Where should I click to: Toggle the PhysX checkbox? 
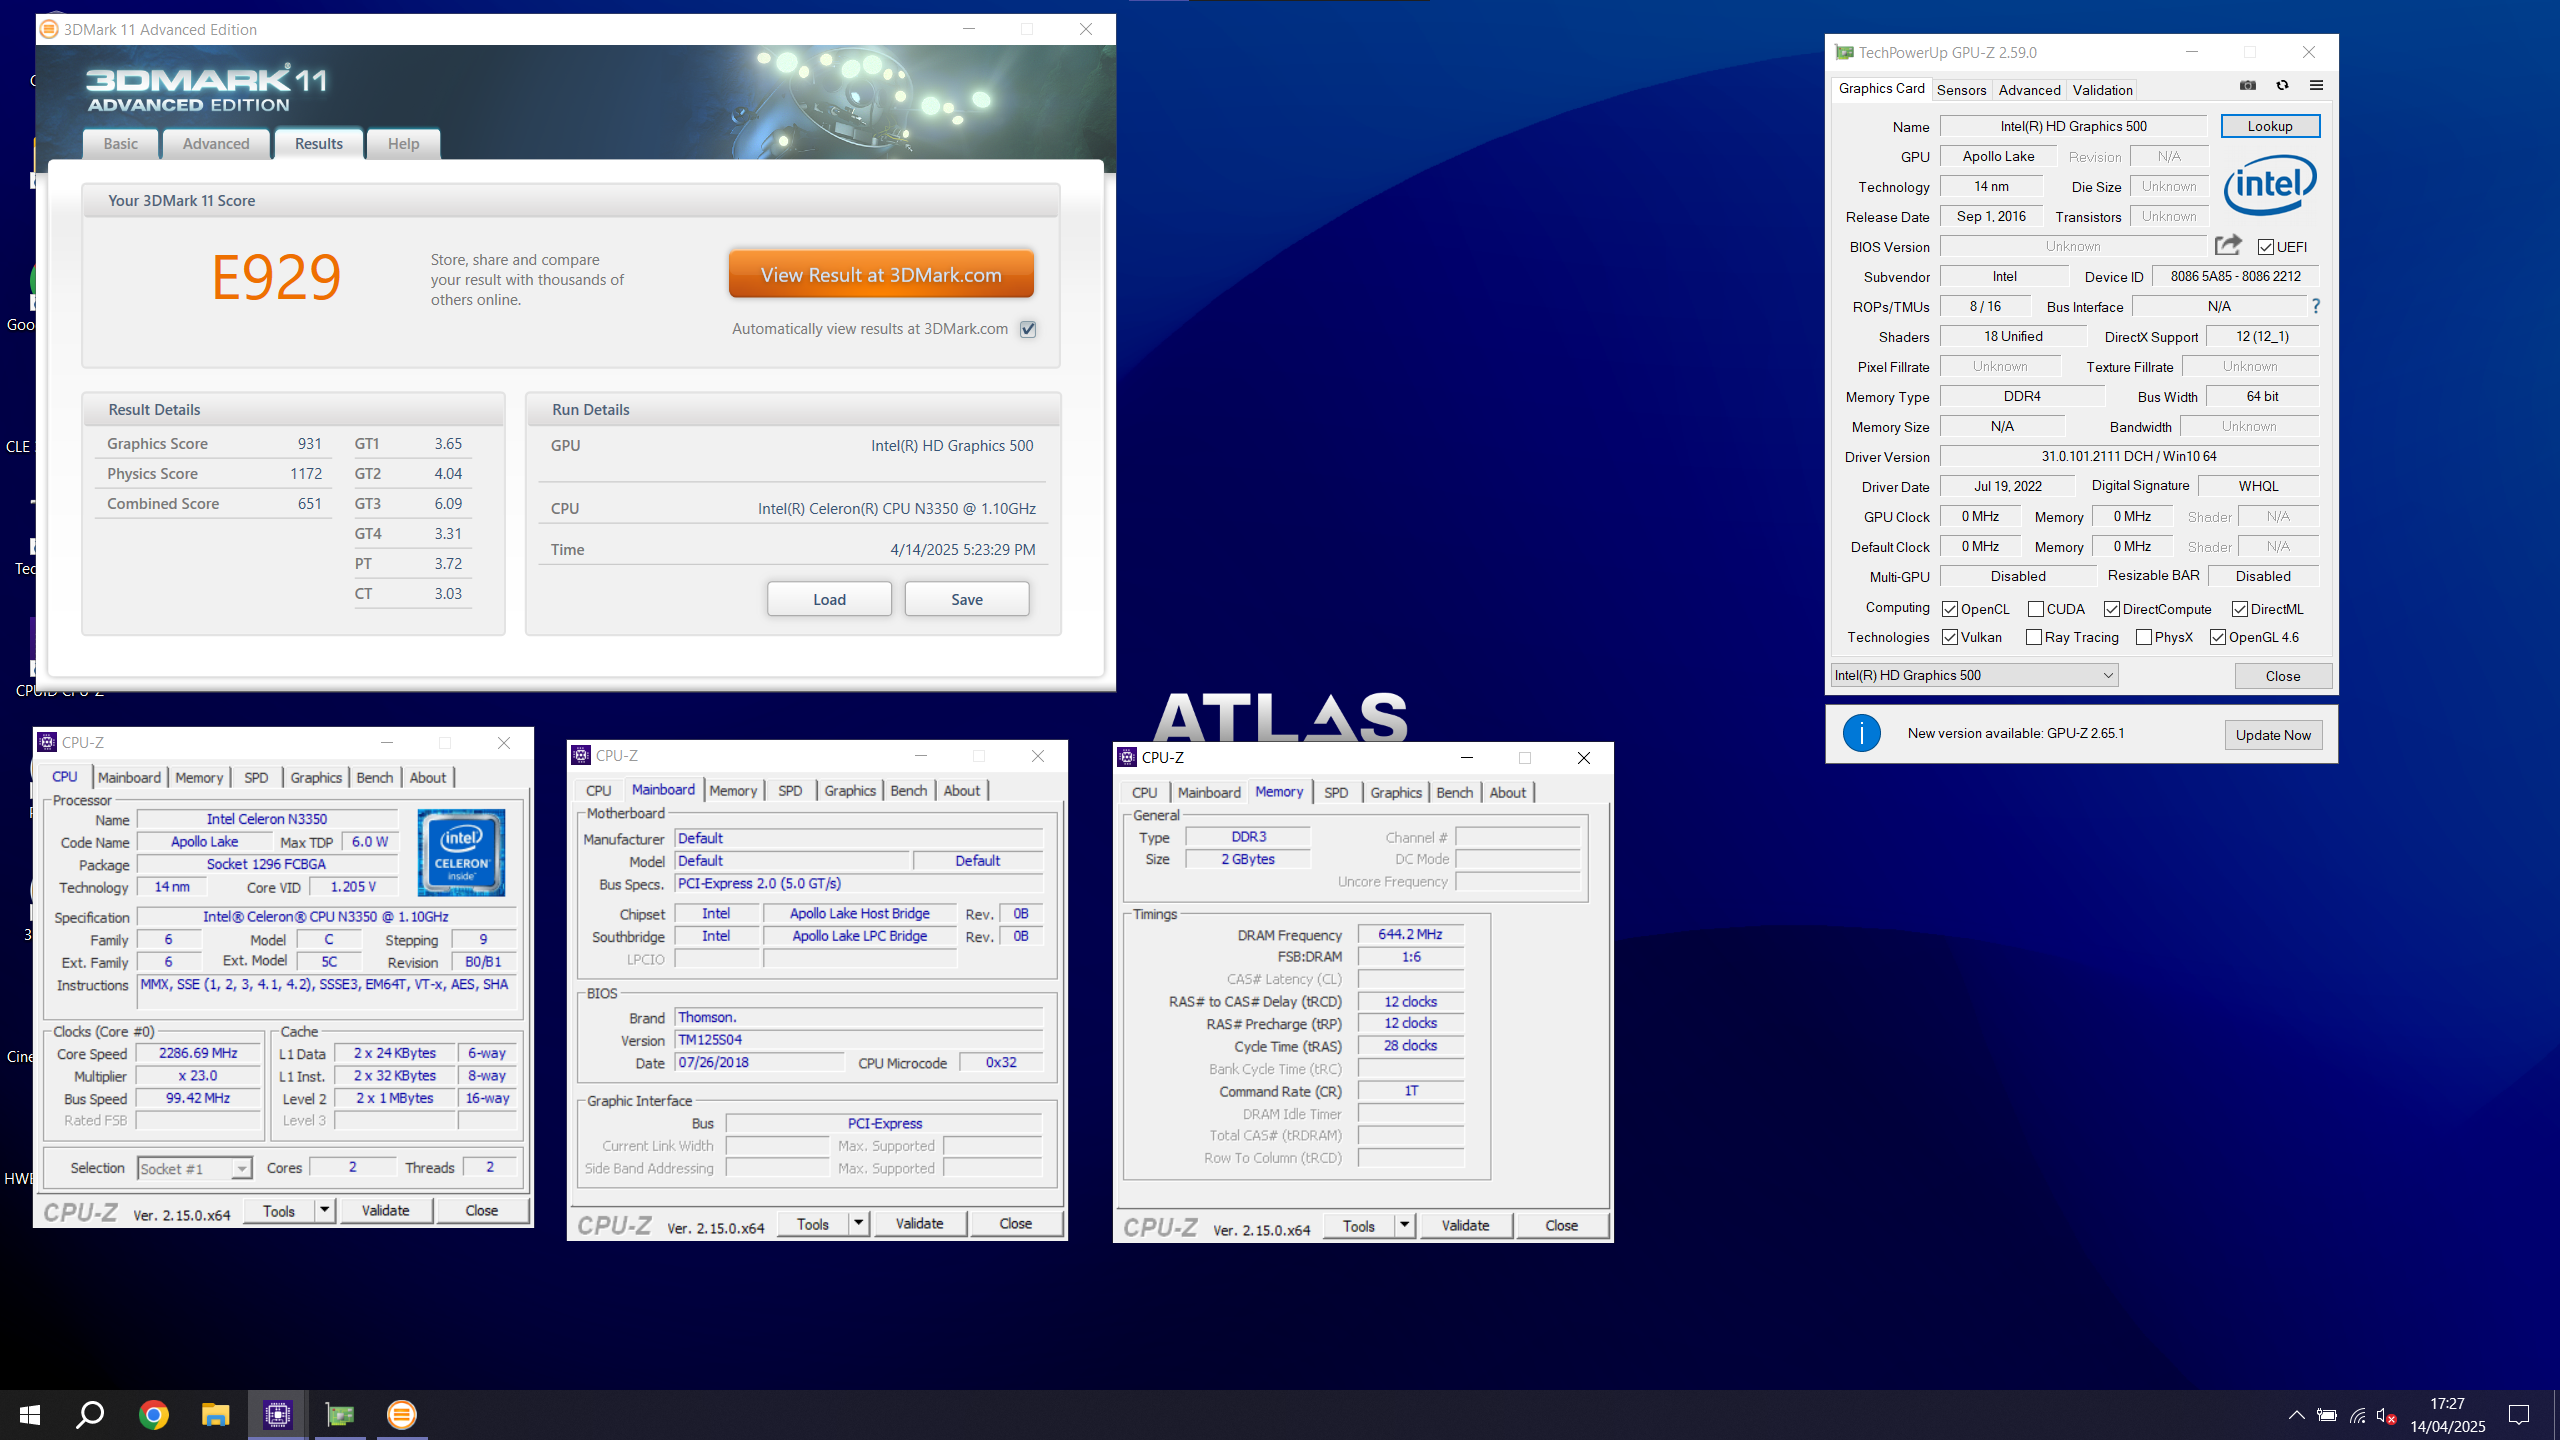tap(2144, 637)
